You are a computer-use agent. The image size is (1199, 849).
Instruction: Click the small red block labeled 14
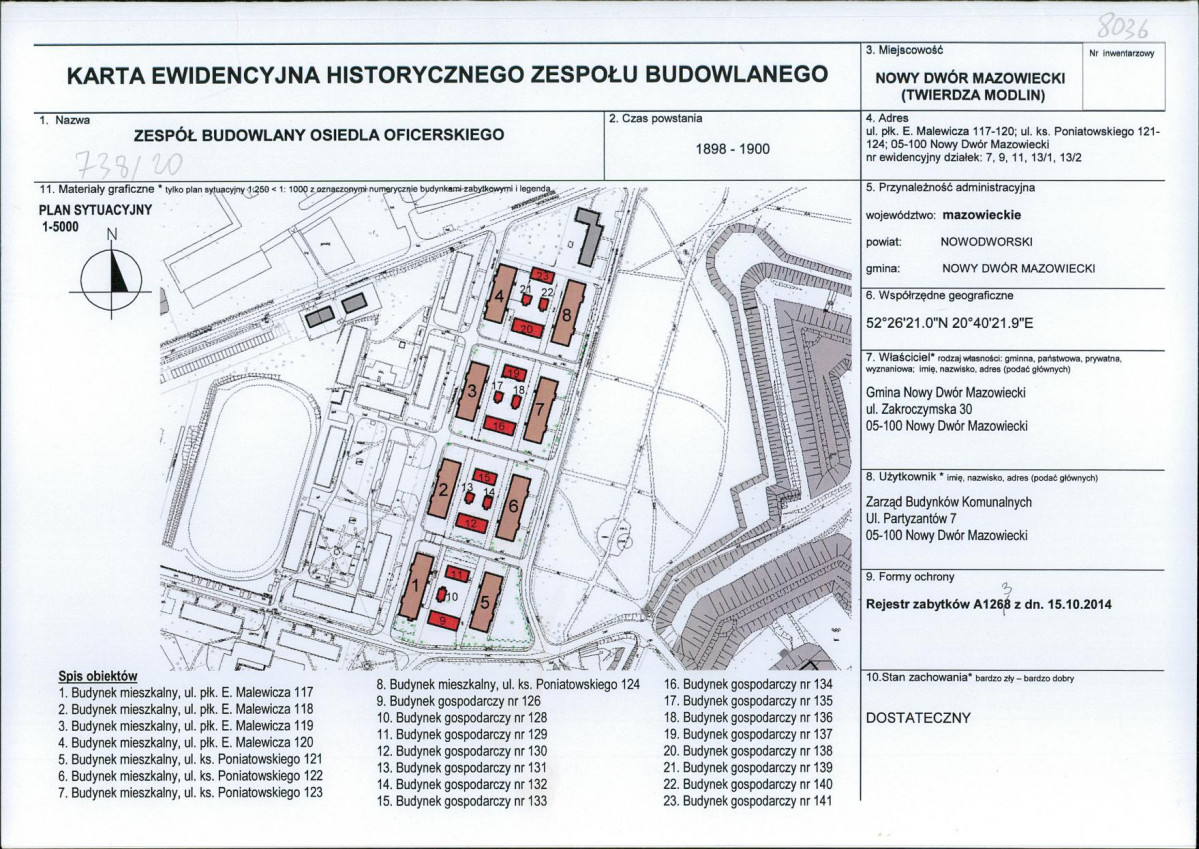[x=487, y=503]
